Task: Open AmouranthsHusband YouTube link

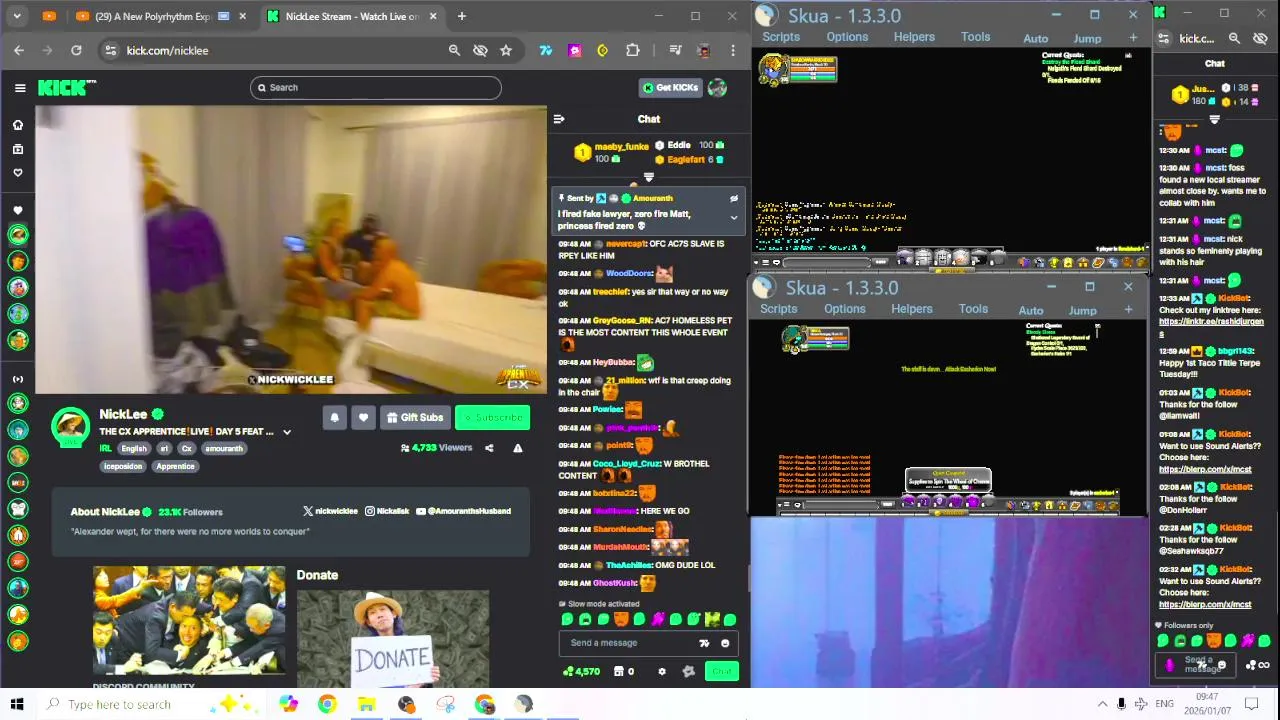Action: pyautogui.click(x=463, y=511)
